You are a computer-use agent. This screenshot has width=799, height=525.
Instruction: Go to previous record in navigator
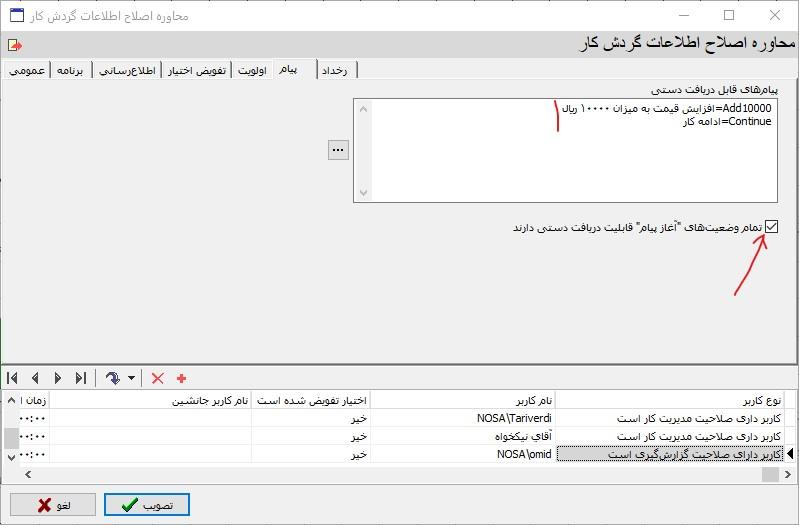click(36, 378)
